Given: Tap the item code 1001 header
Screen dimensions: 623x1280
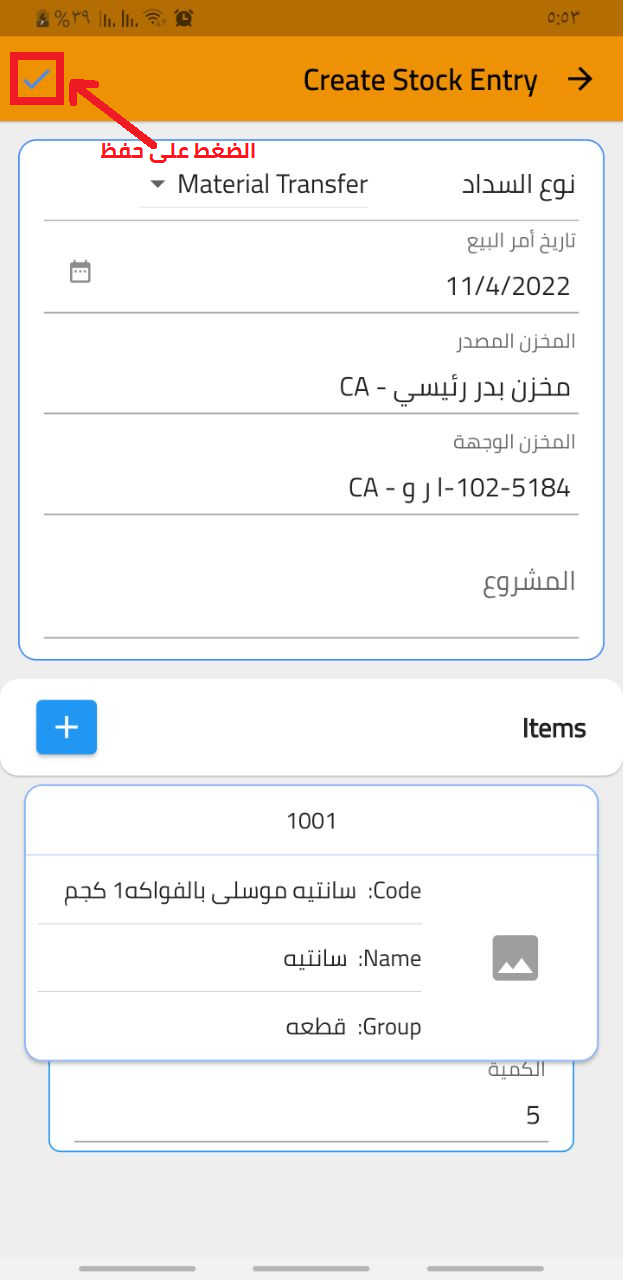Looking at the screenshot, I should 311,821.
